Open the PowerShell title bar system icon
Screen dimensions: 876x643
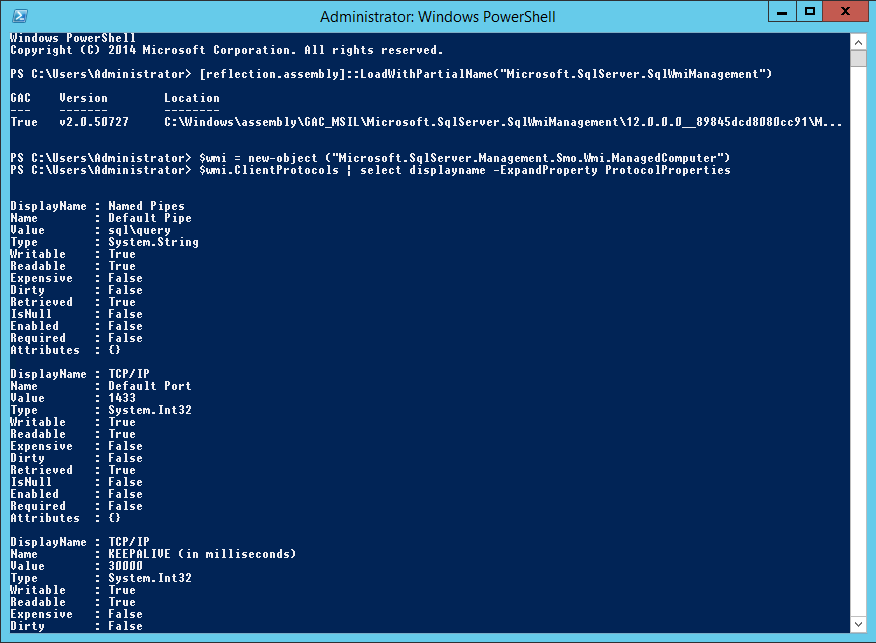click(20, 16)
